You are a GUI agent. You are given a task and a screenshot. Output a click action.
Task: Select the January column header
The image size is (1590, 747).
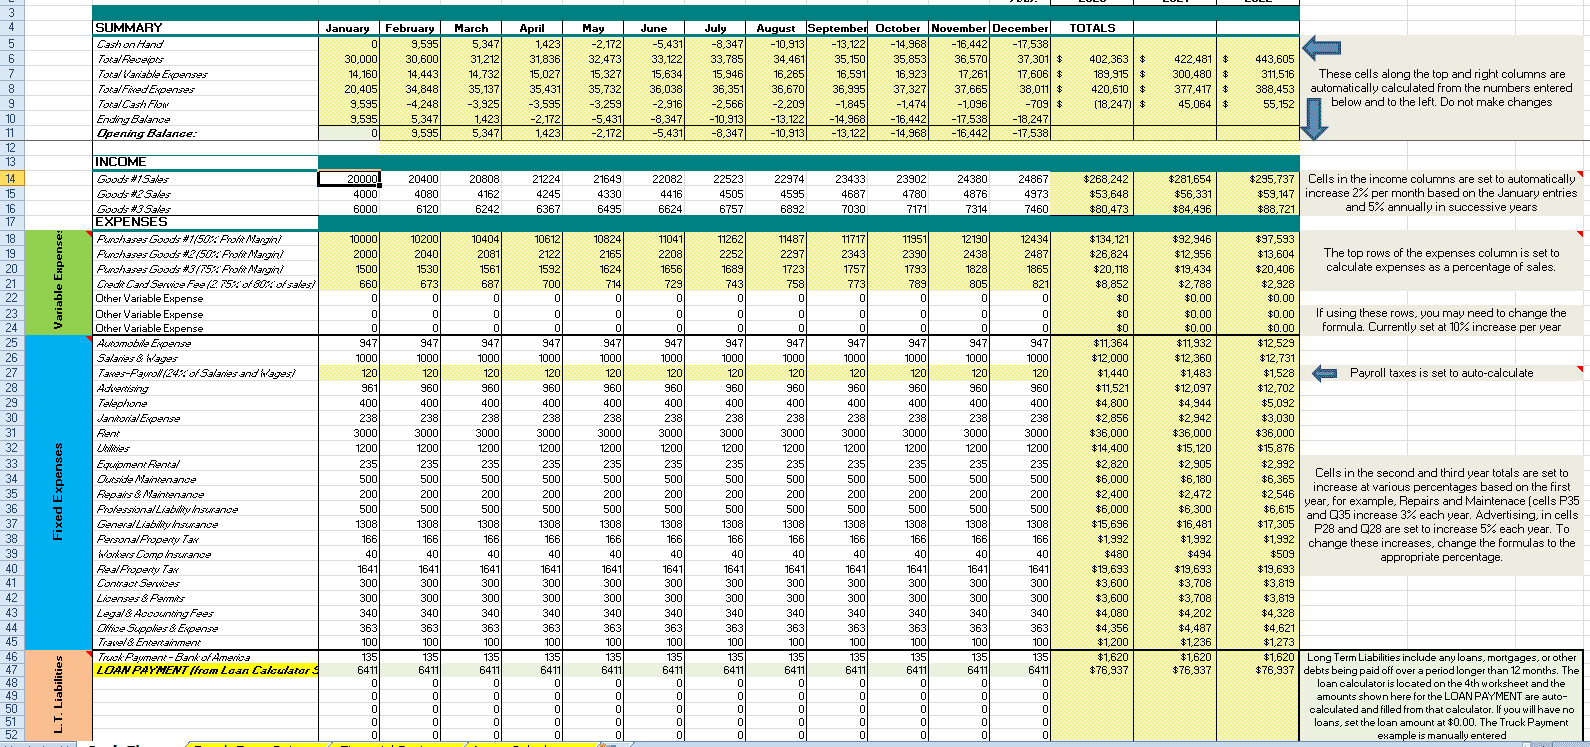pos(349,28)
